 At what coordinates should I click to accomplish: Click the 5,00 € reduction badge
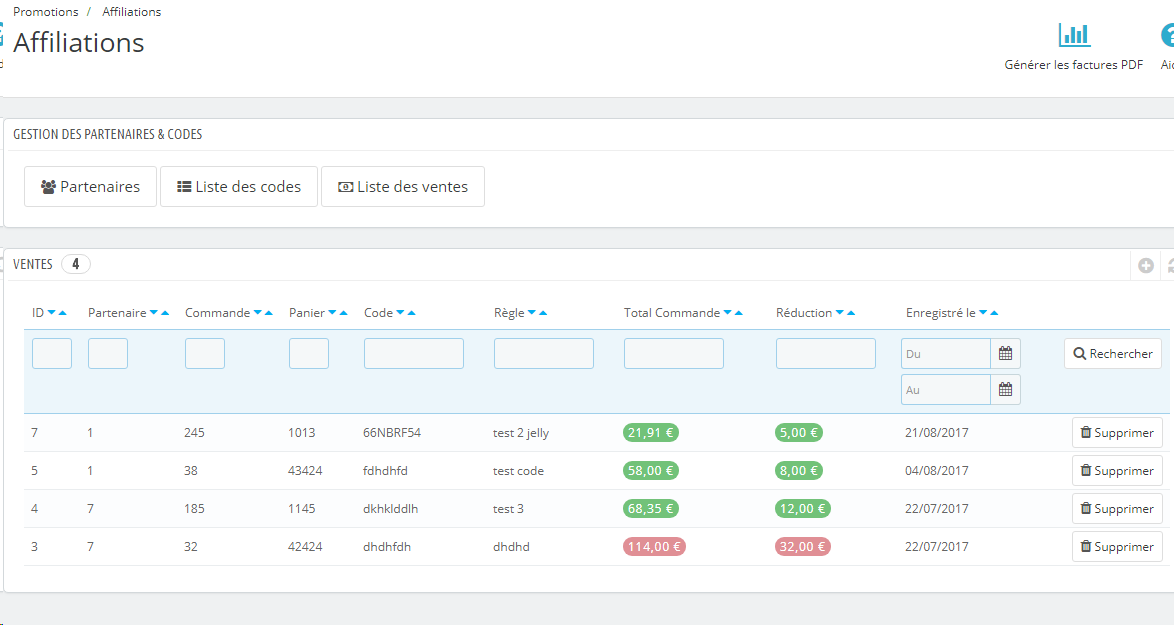[x=799, y=433]
